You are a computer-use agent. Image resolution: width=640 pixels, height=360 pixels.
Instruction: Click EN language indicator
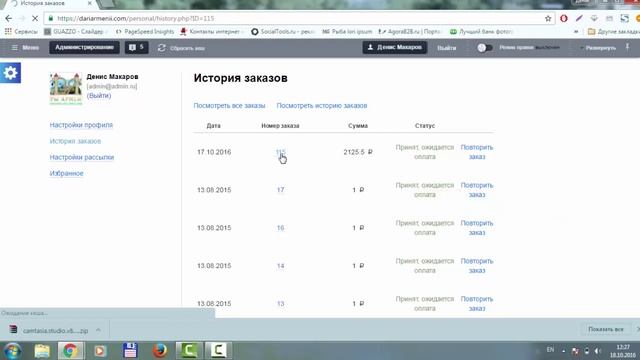point(550,350)
